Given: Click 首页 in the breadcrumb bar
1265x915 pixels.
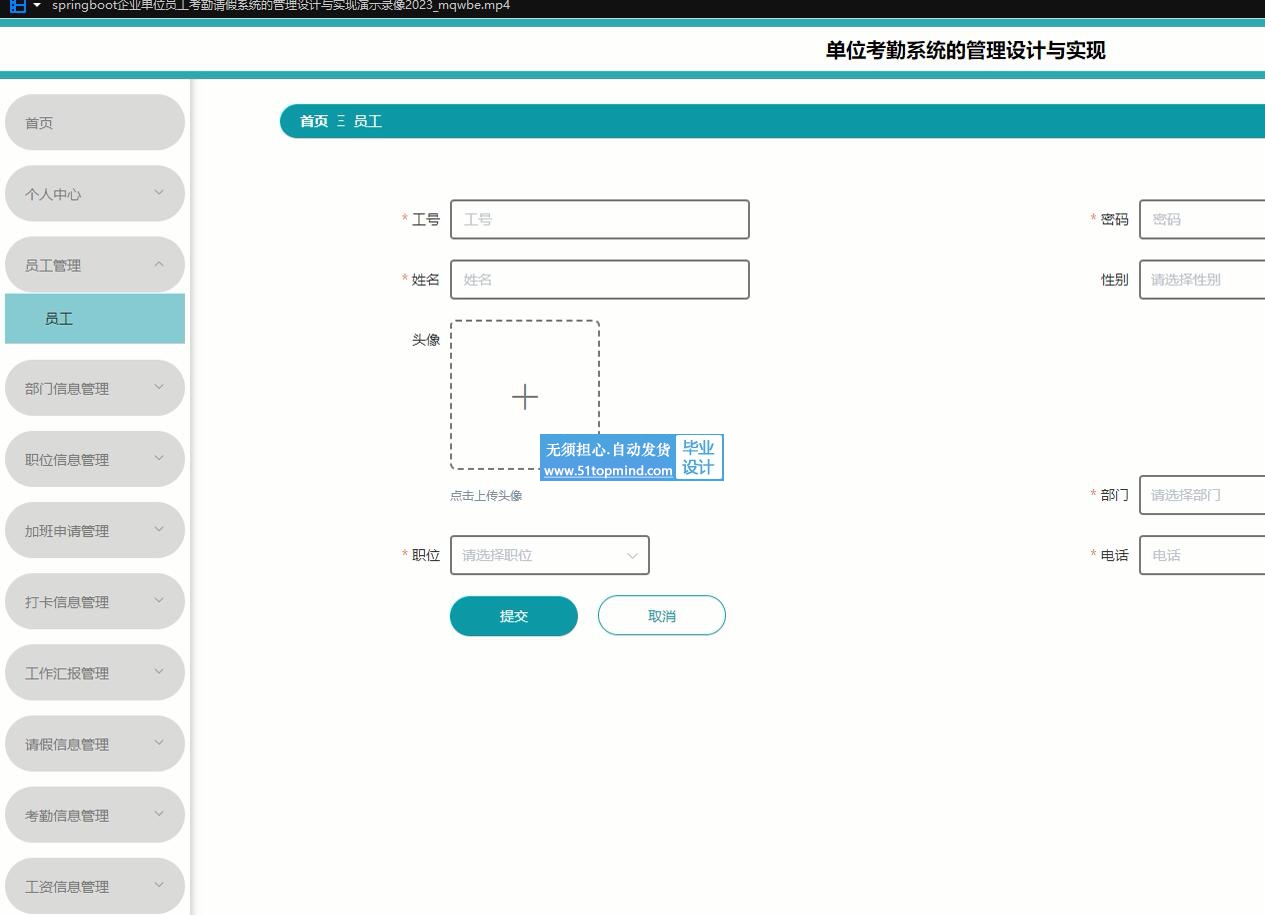Looking at the screenshot, I should pos(314,121).
